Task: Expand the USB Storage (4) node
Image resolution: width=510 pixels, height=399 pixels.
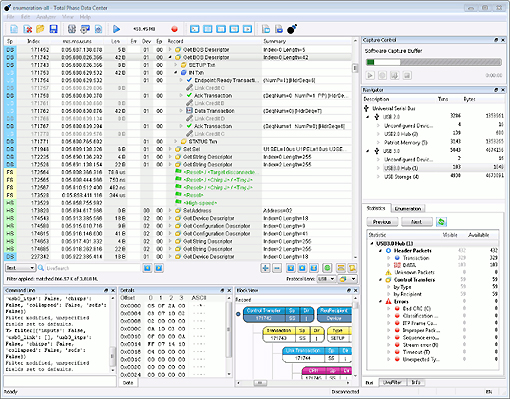Action: pyautogui.click(x=378, y=177)
